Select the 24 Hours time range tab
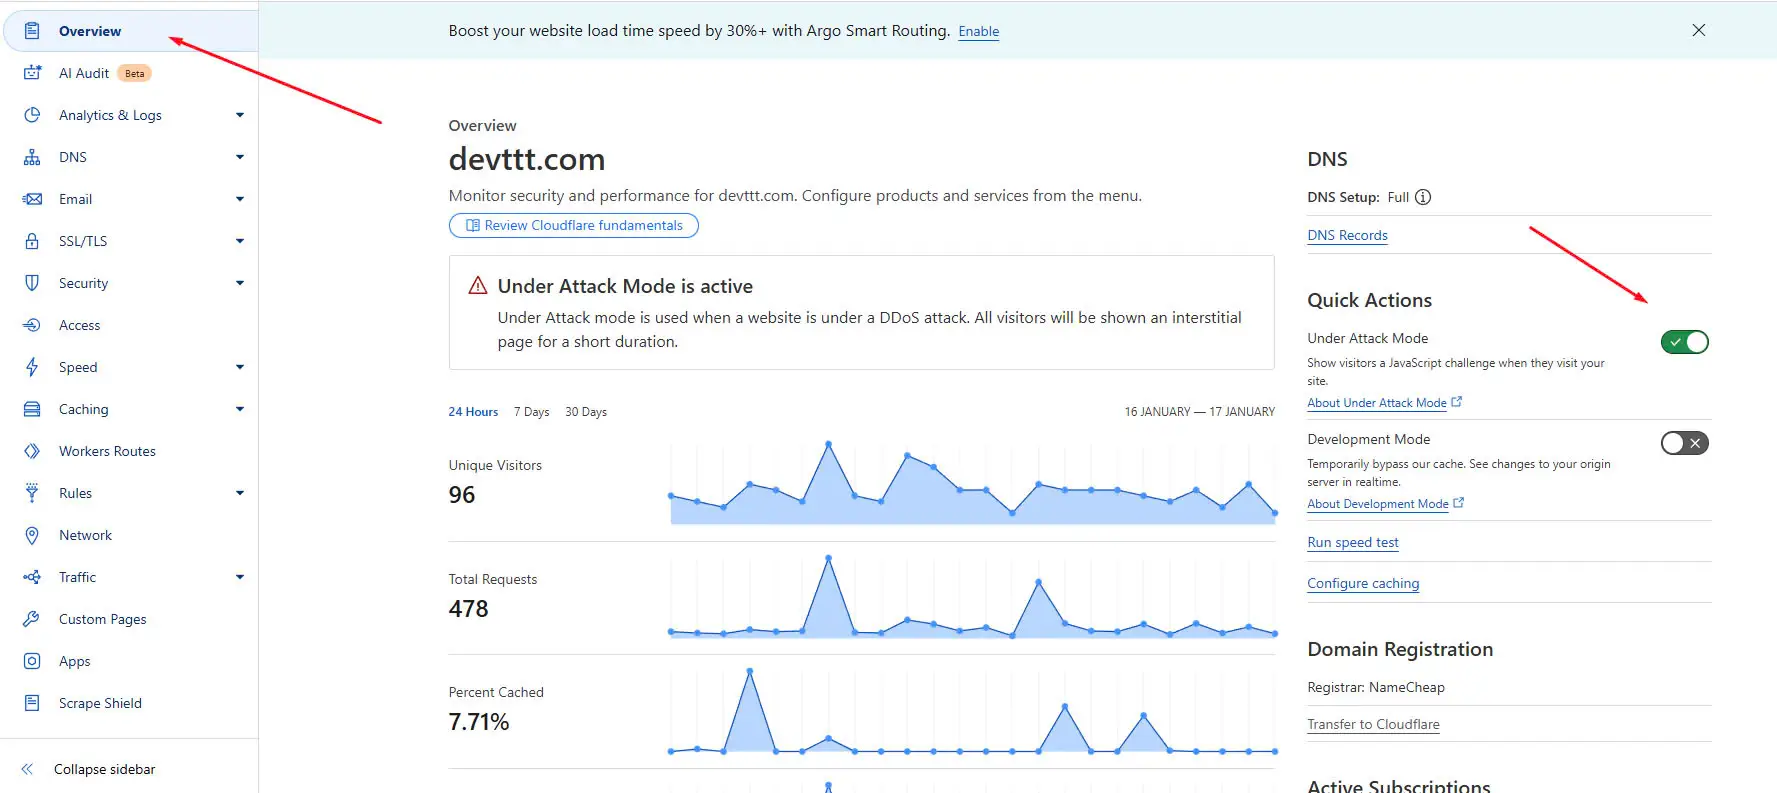The width and height of the screenshot is (1777, 793). click(473, 412)
